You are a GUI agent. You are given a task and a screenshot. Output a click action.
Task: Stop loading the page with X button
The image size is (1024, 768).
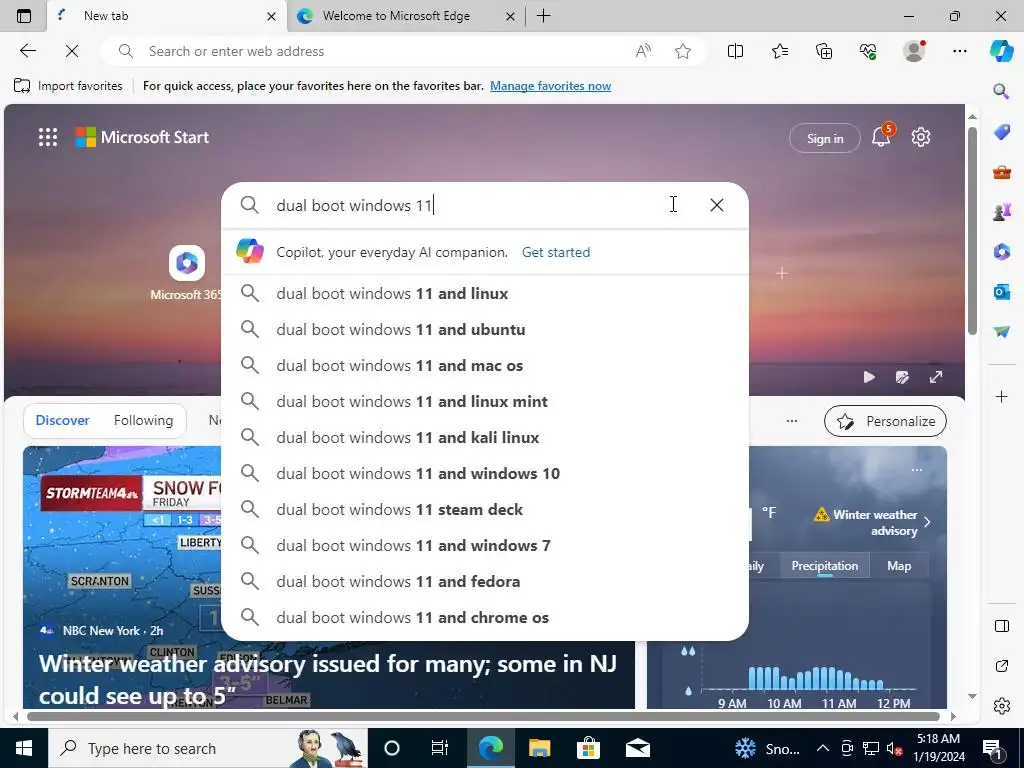point(72,51)
